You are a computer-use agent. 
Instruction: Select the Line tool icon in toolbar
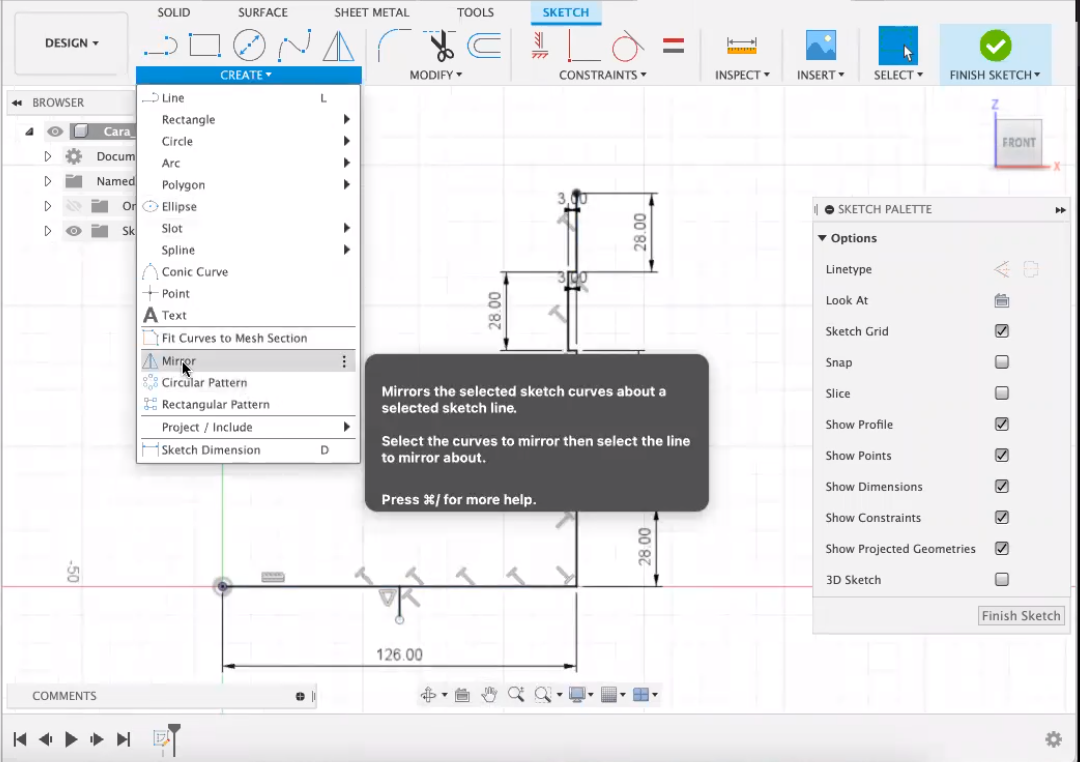click(x=160, y=46)
